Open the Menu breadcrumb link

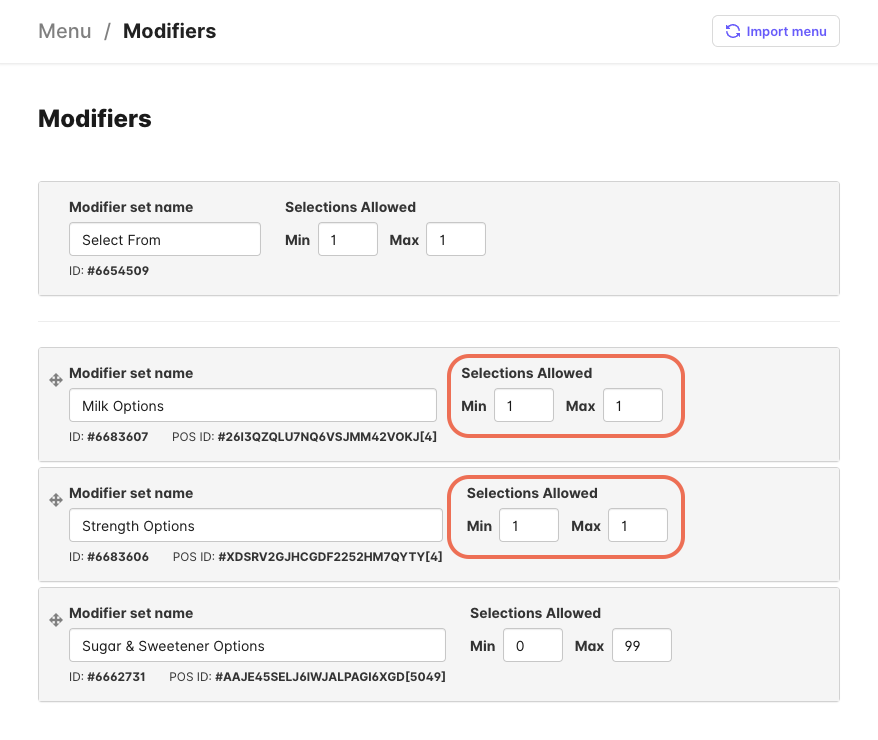coord(64,31)
